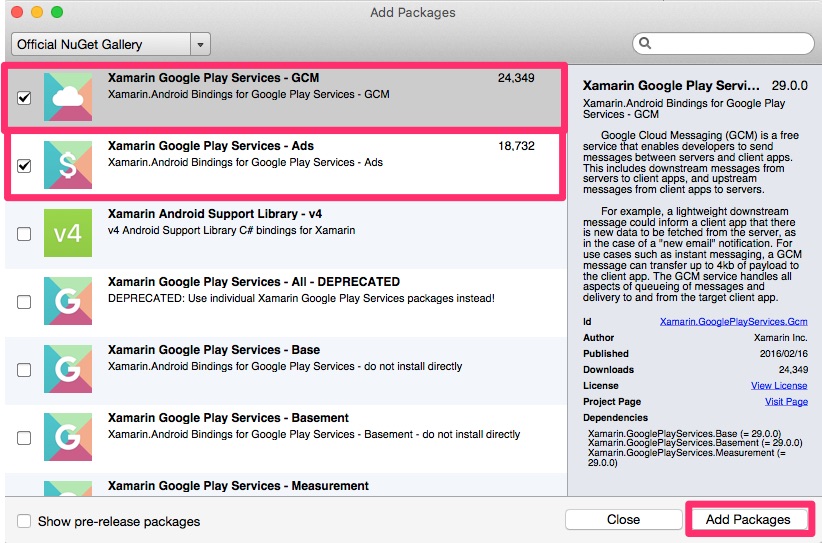
Task: Click the Add Packages button
Action: click(748, 519)
